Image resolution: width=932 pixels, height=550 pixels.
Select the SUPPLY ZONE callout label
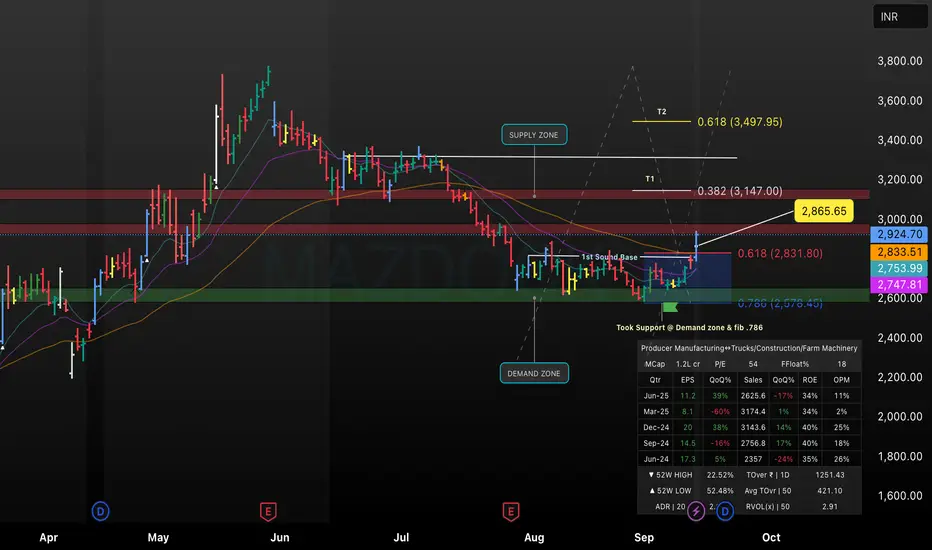point(534,135)
